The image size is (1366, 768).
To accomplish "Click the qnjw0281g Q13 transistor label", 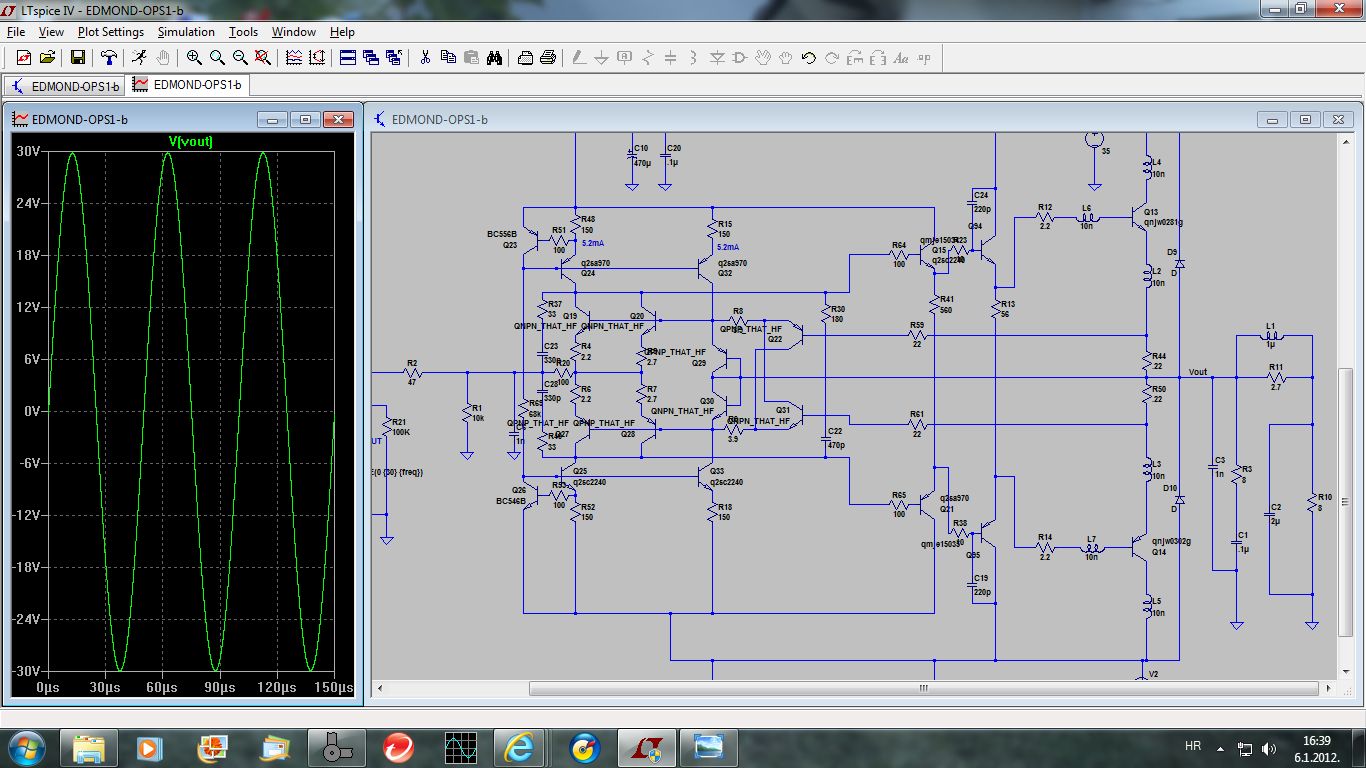I will pyautogui.click(x=1164, y=217).
